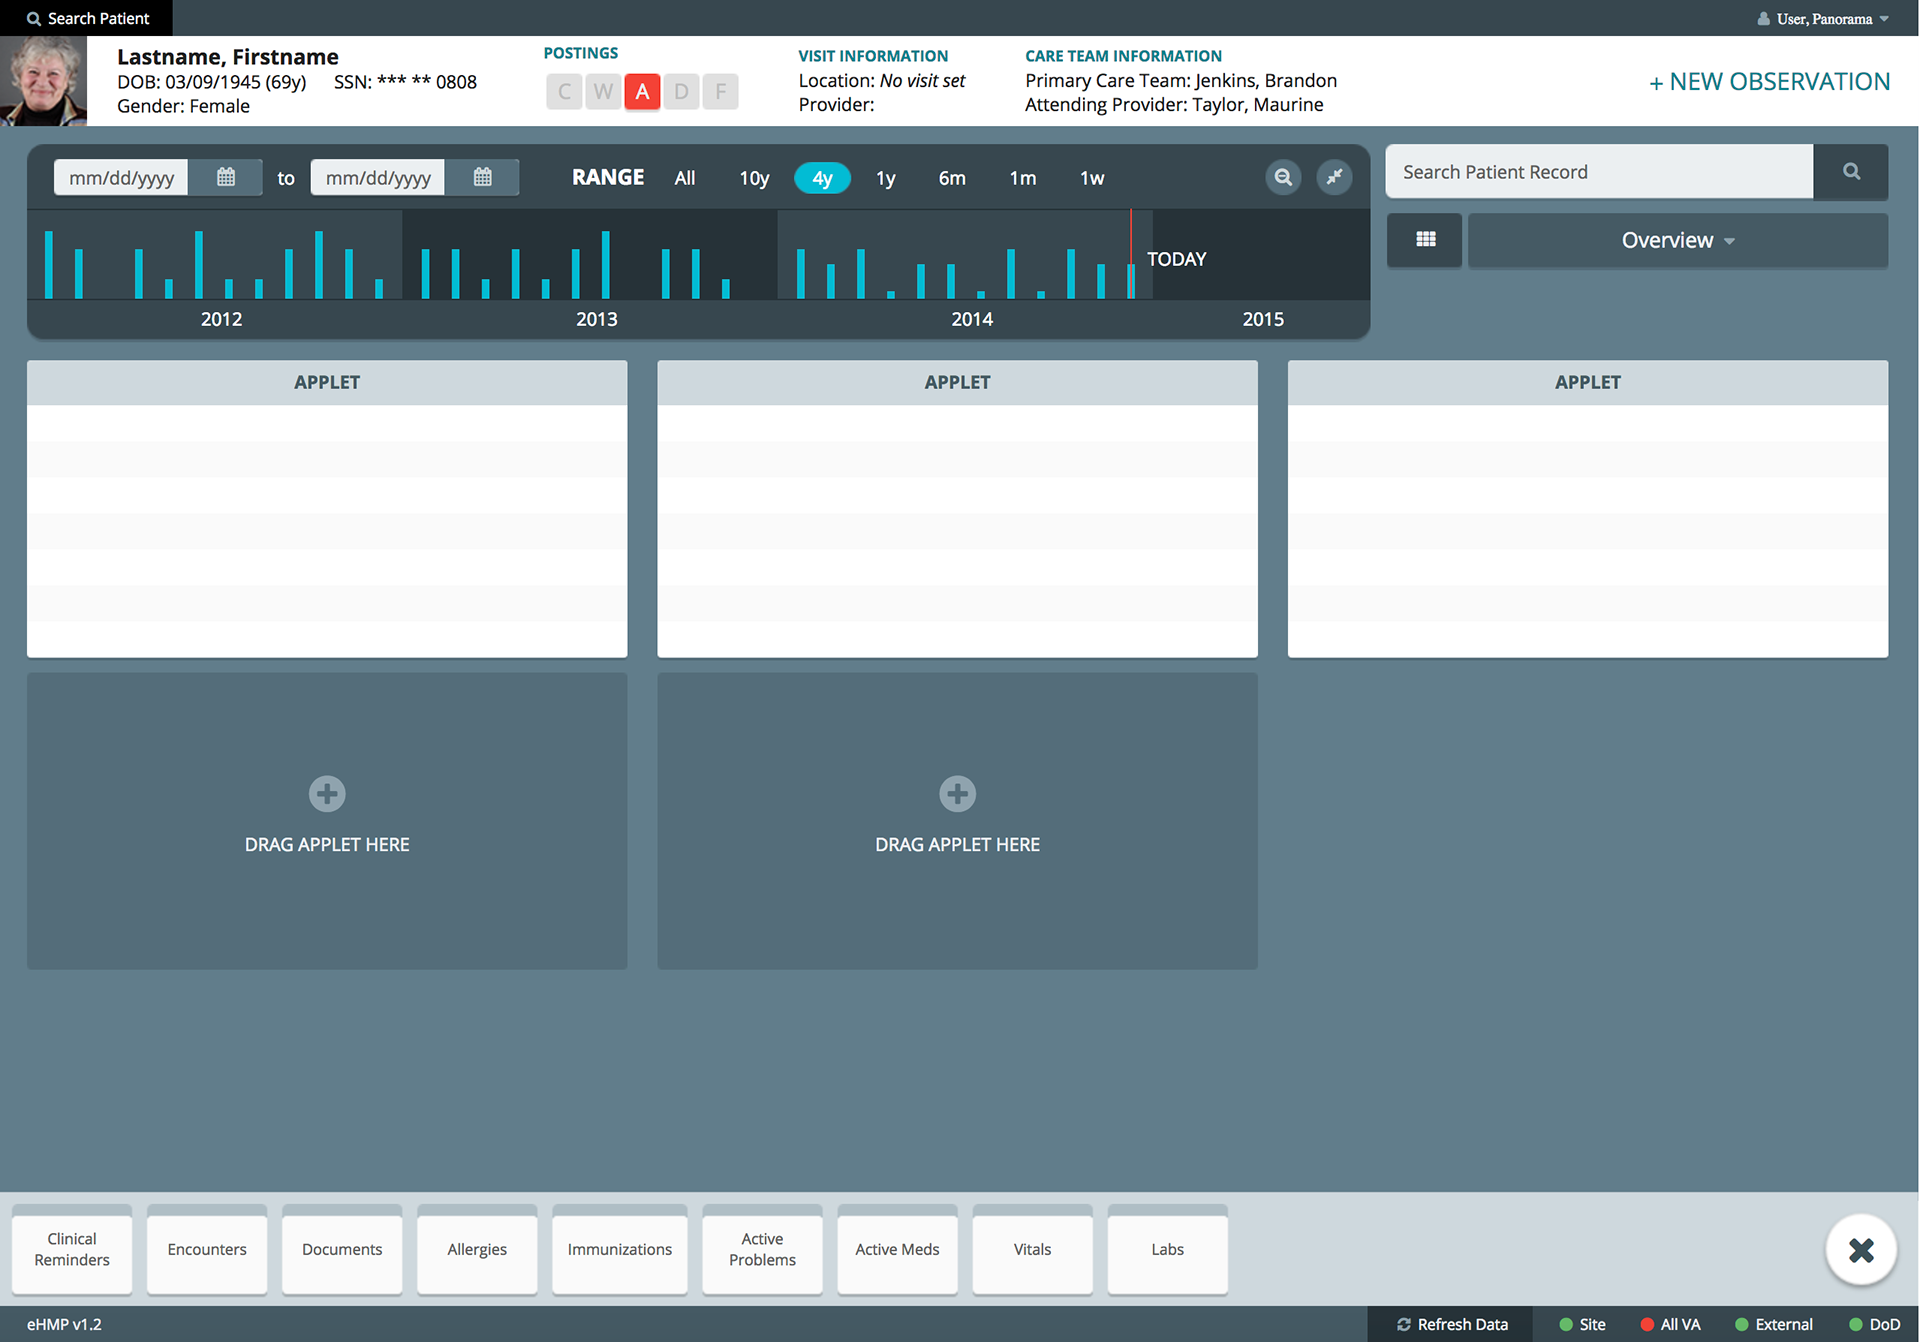Click the New Observation link
Screen dimensions: 1920x1342
tap(1769, 82)
